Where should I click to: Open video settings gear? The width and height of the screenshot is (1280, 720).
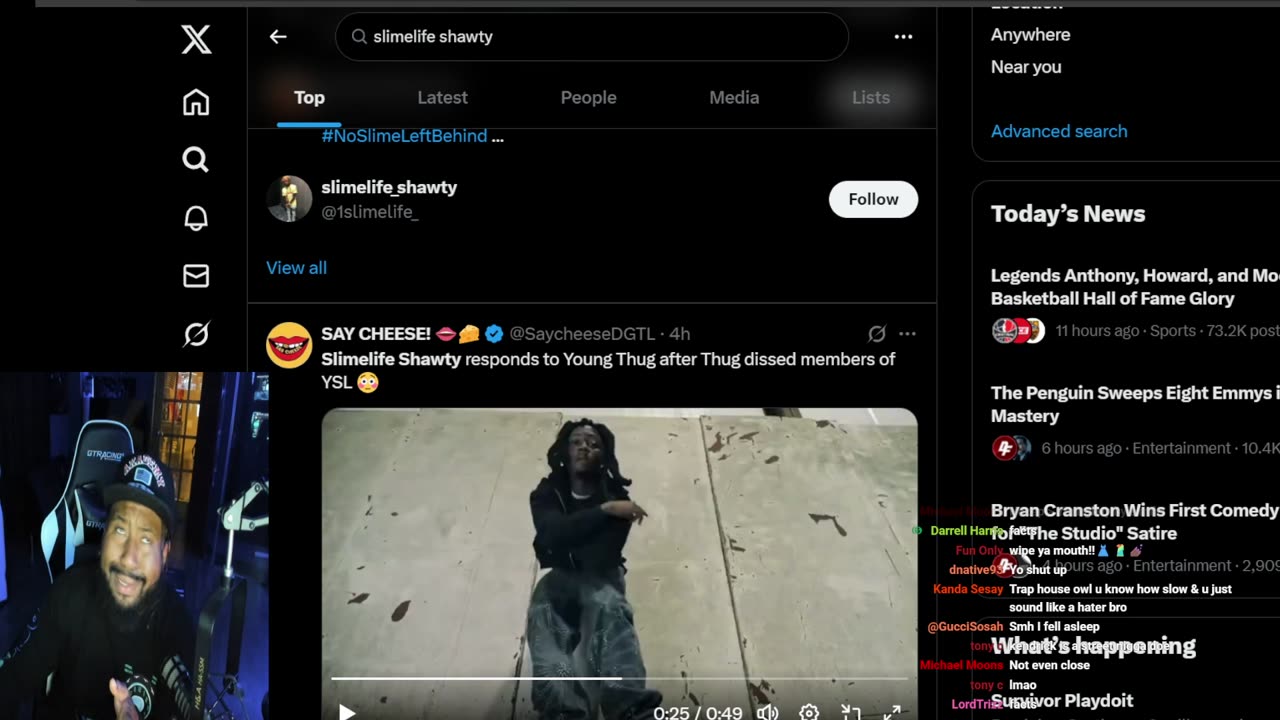[809, 712]
